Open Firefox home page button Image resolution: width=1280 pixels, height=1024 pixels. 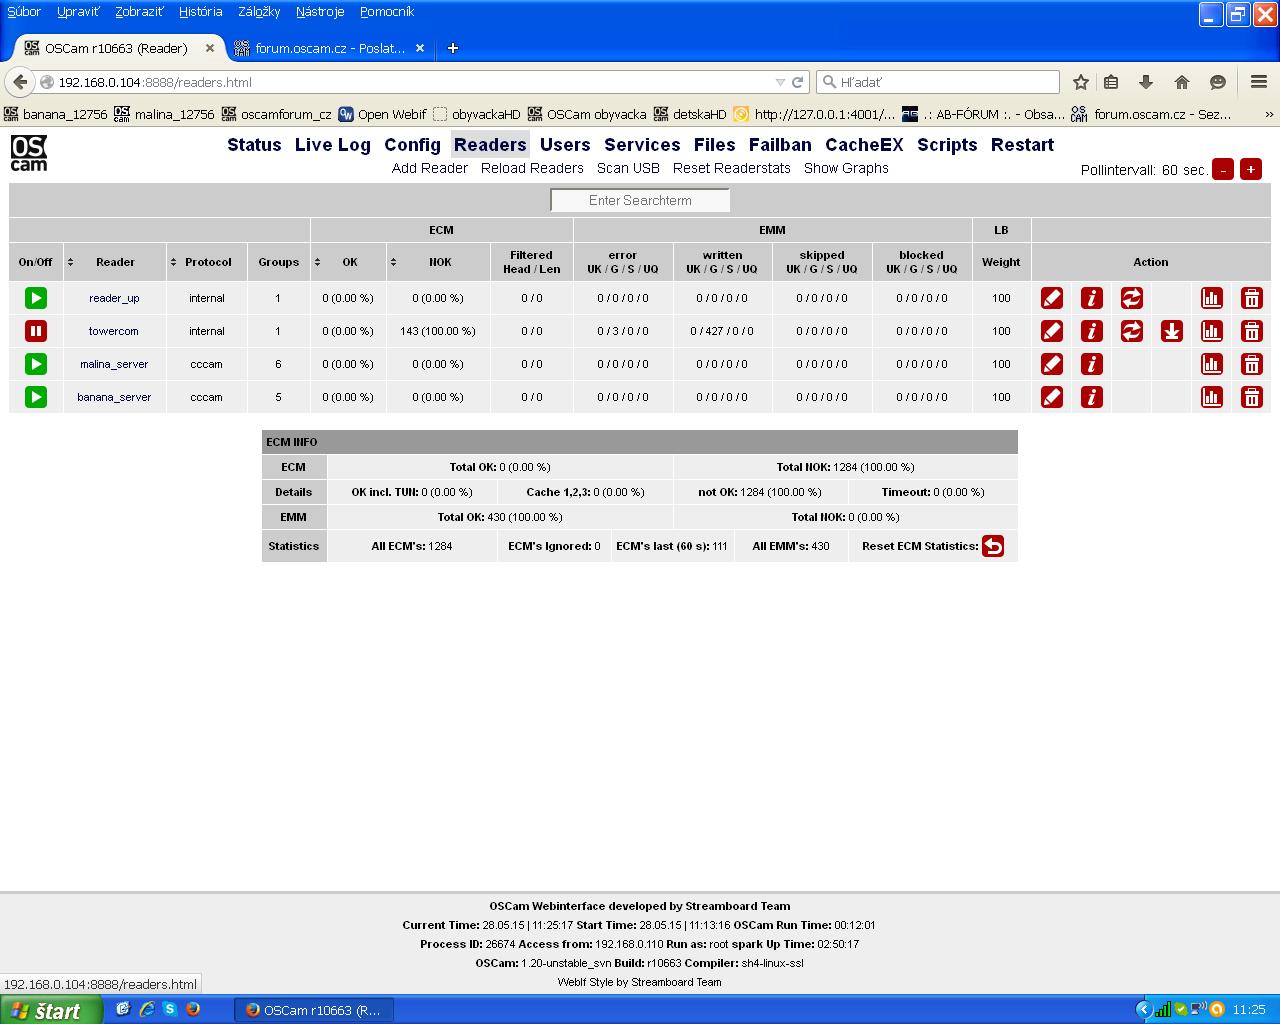tap(1182, 82)
